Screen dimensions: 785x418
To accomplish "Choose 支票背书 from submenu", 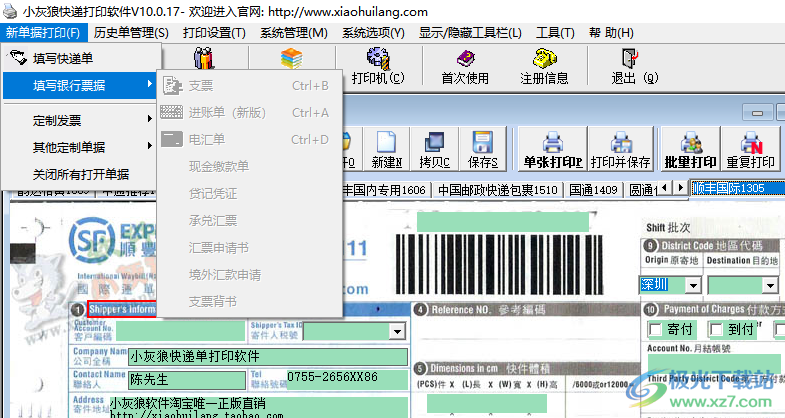I will point(250,302).
